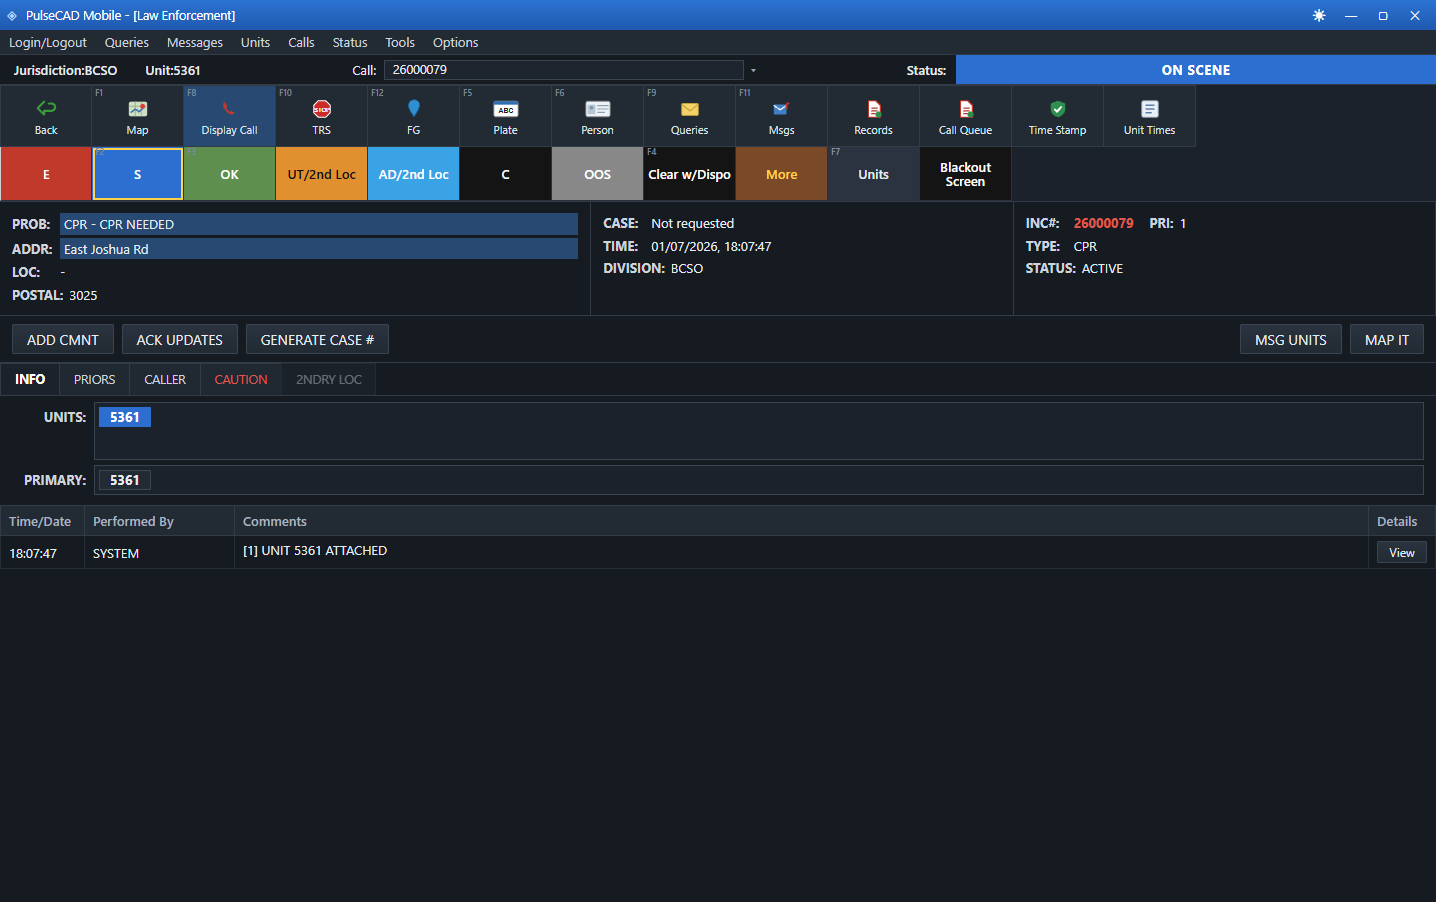
Task: Expand the Call number dropdown arrow
Action: 753,70
